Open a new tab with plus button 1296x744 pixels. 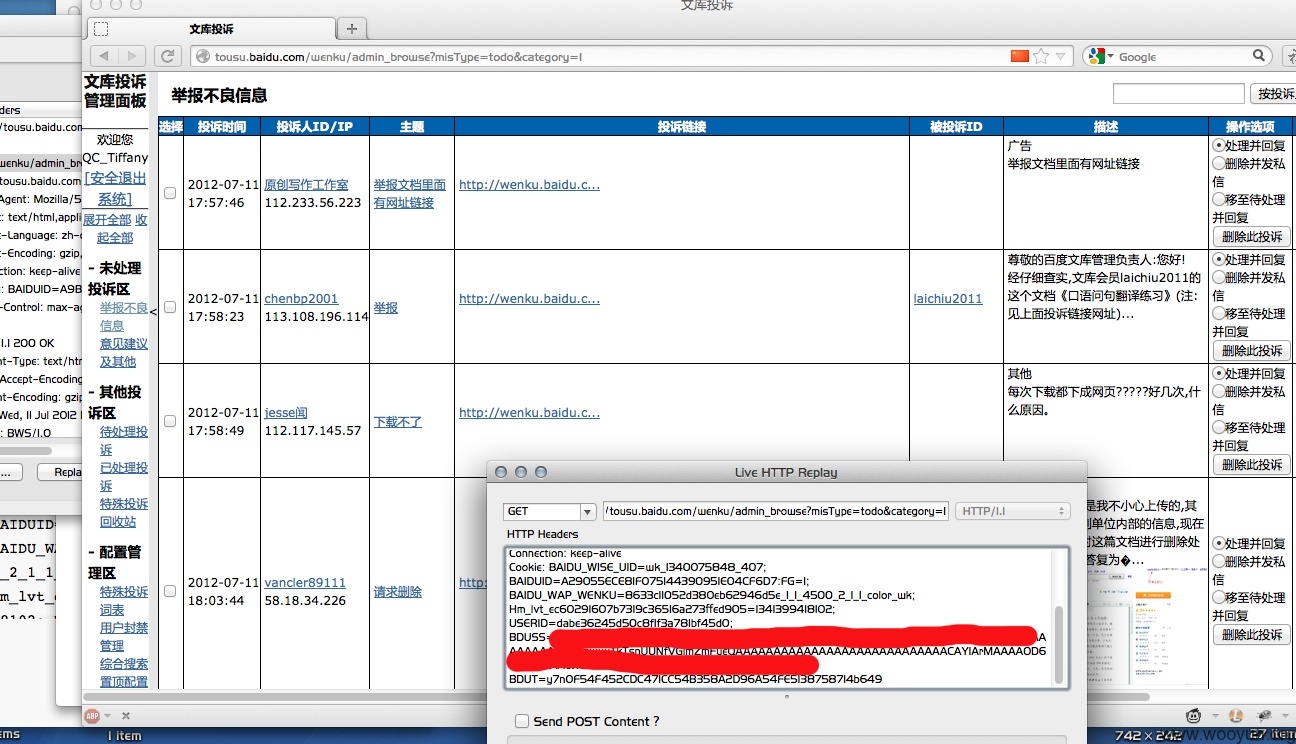[351, 29]
